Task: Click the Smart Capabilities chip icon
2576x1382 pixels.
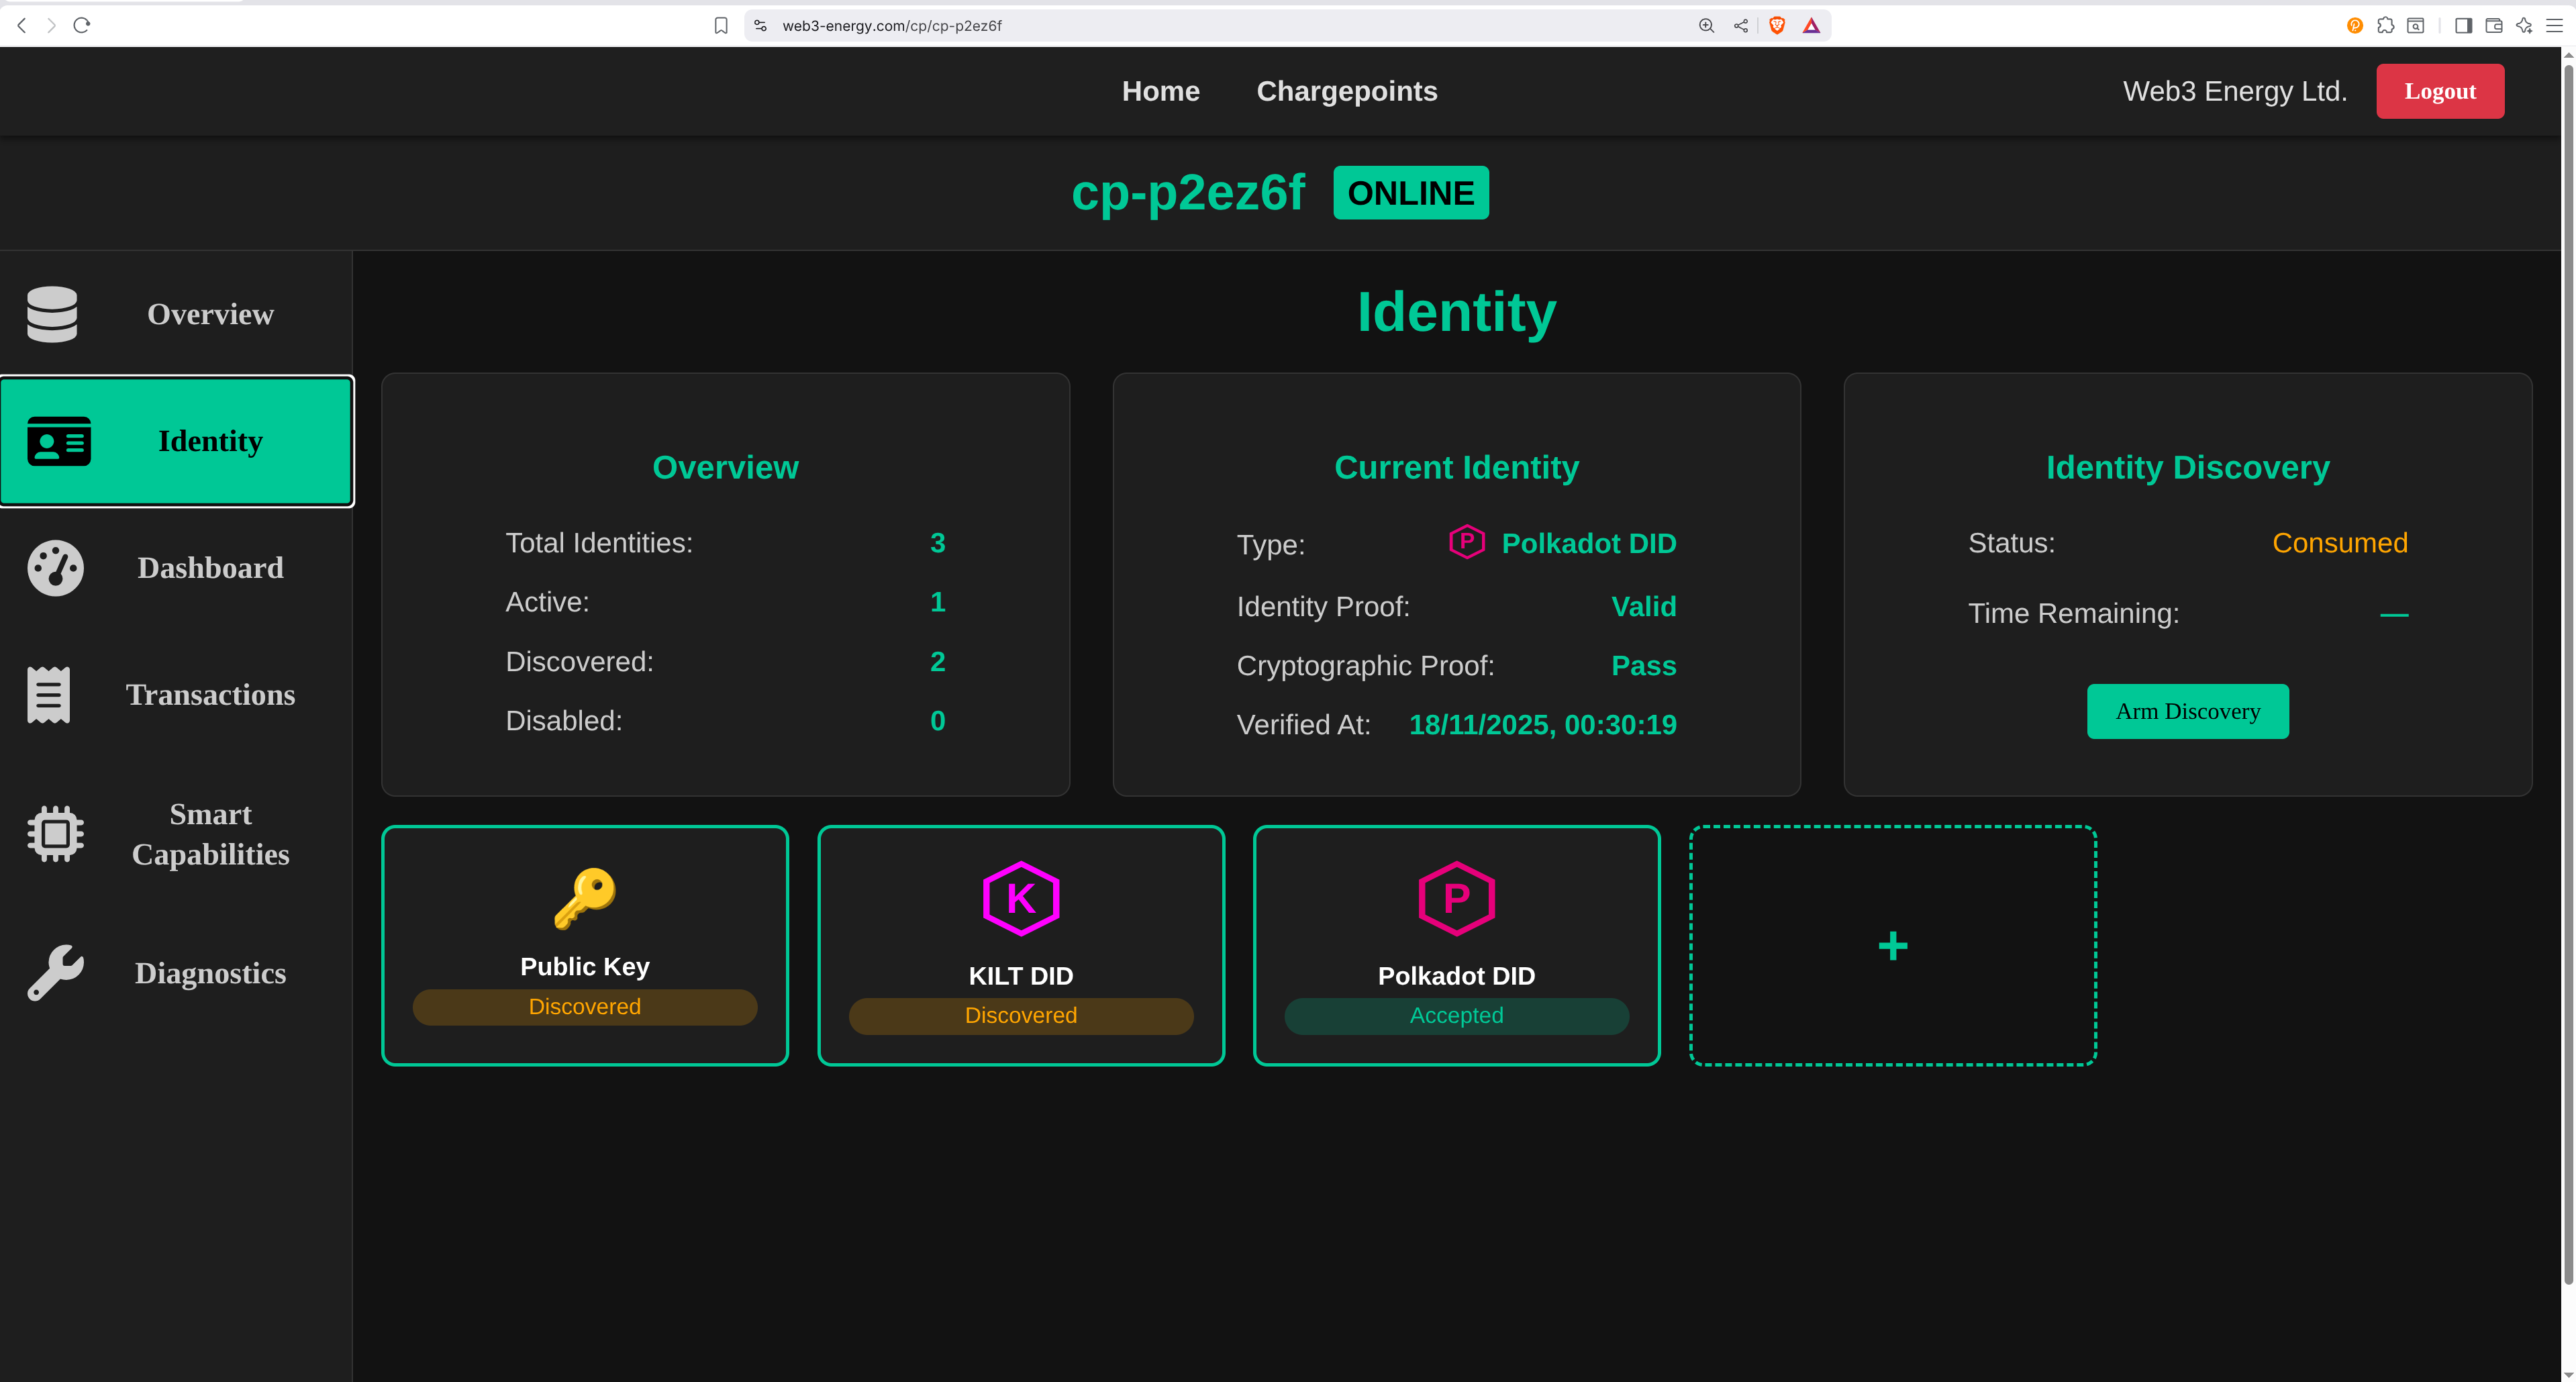Action: pos(55,834)
